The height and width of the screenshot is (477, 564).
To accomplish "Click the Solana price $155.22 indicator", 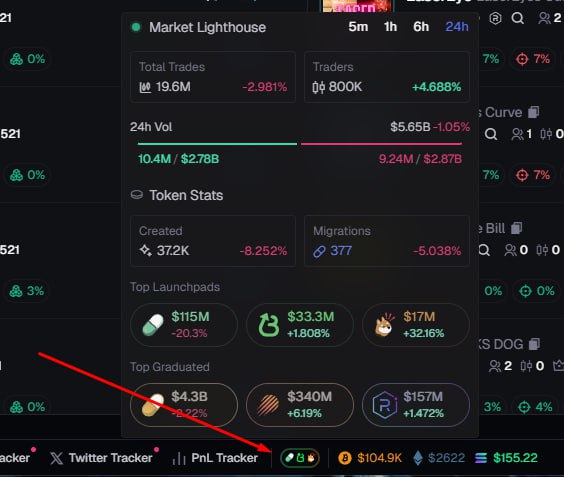I will pyautogui.click(x=506, y=458).
